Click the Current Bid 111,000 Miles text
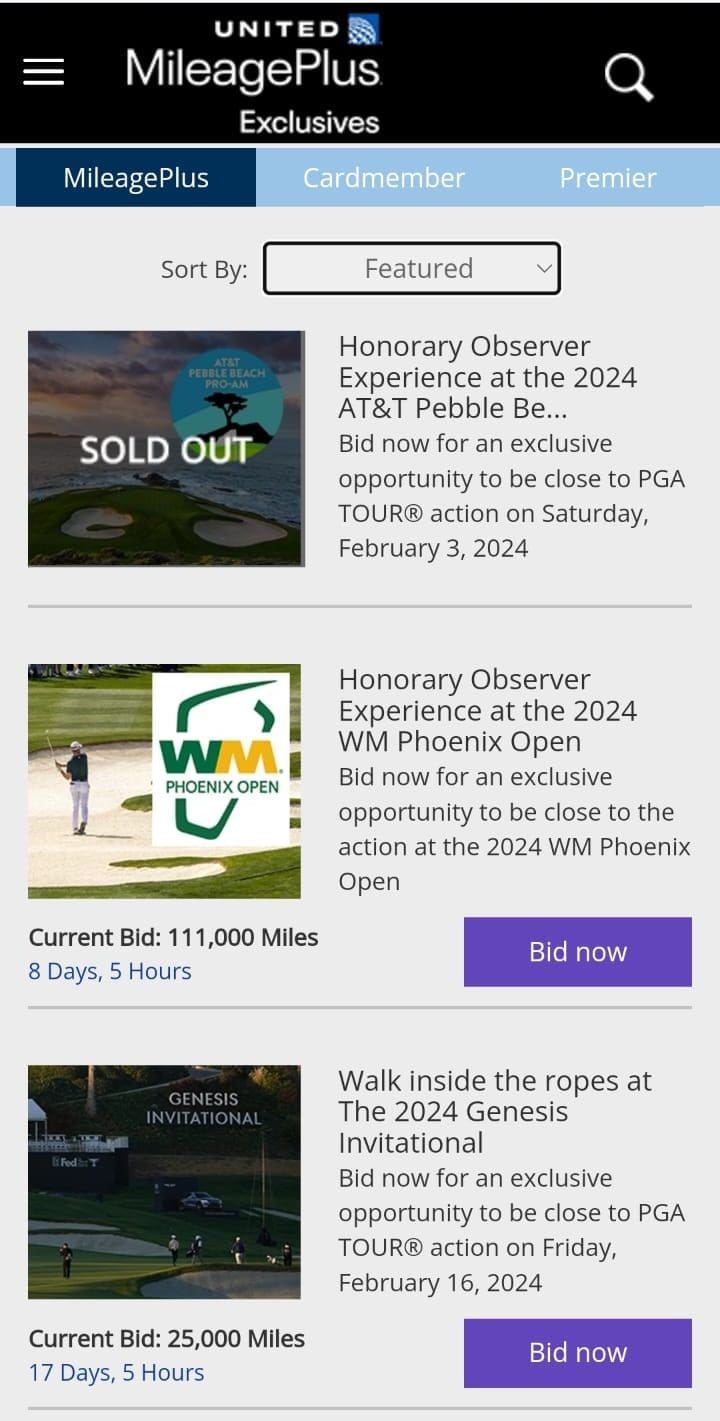Screen dimensions: 720x1421 (173, 937)
